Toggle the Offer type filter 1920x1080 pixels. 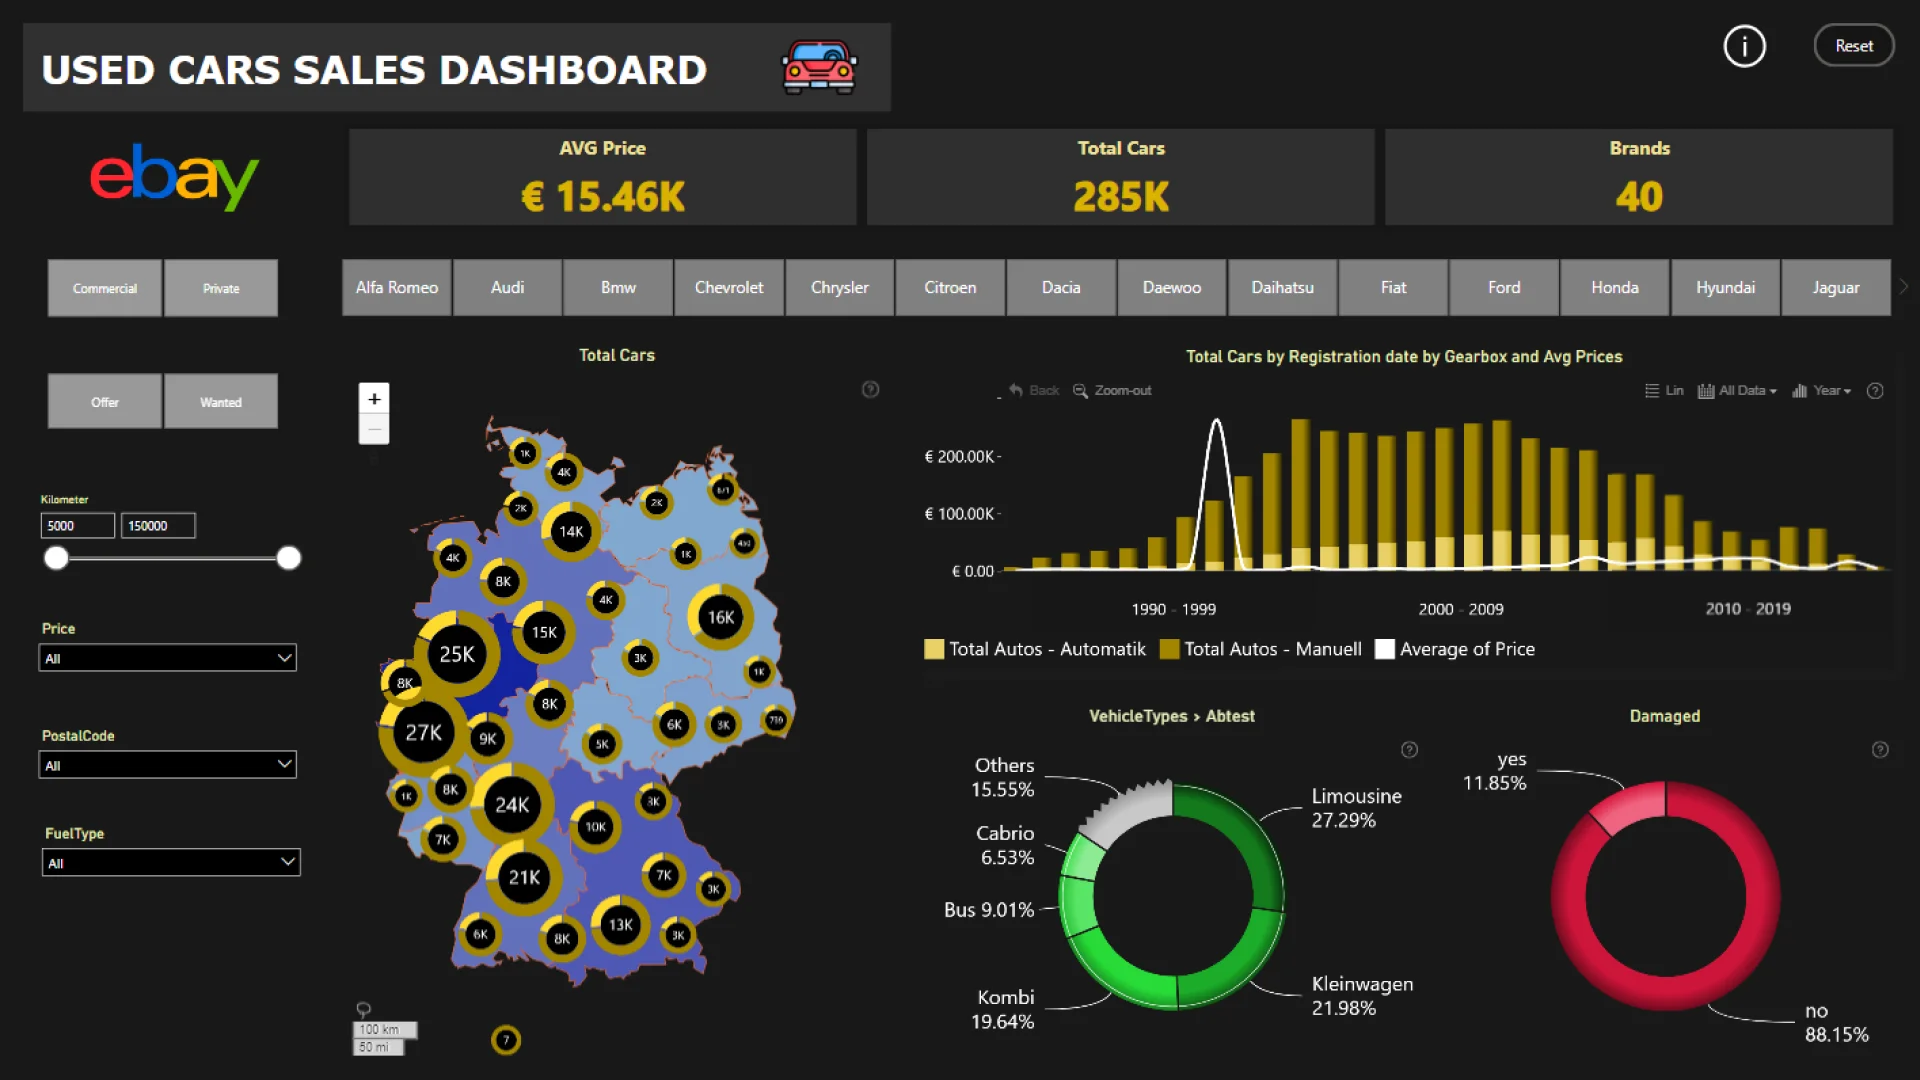(104, 402)
